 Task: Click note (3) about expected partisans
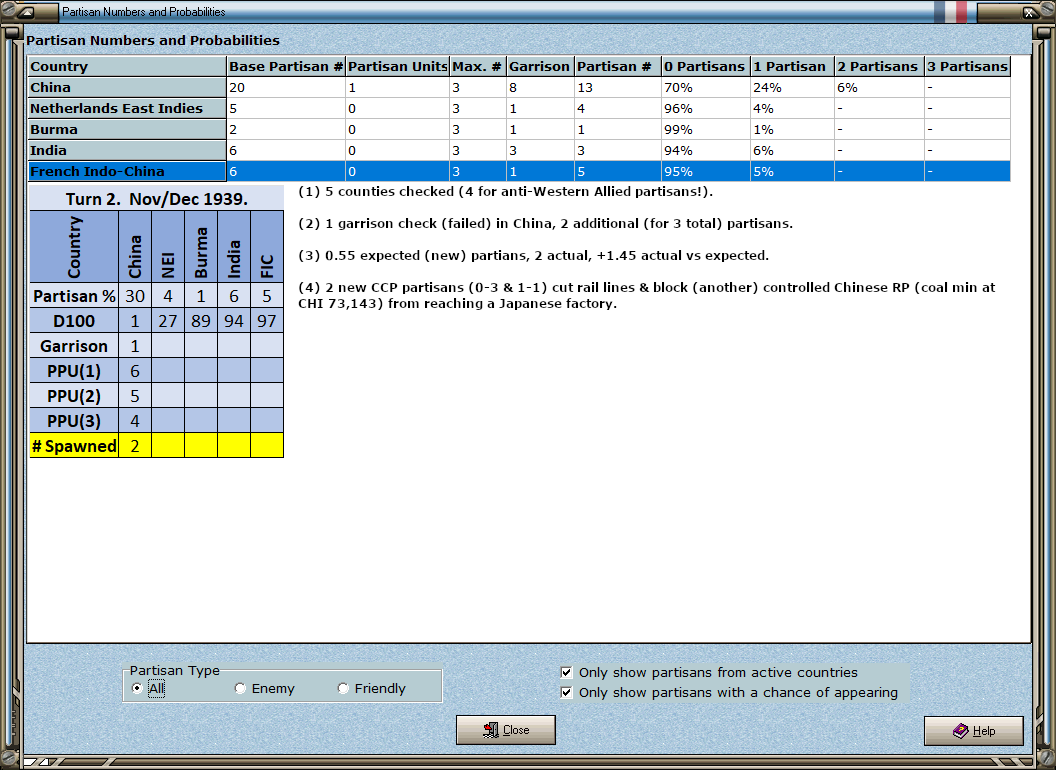pos(533,255)
